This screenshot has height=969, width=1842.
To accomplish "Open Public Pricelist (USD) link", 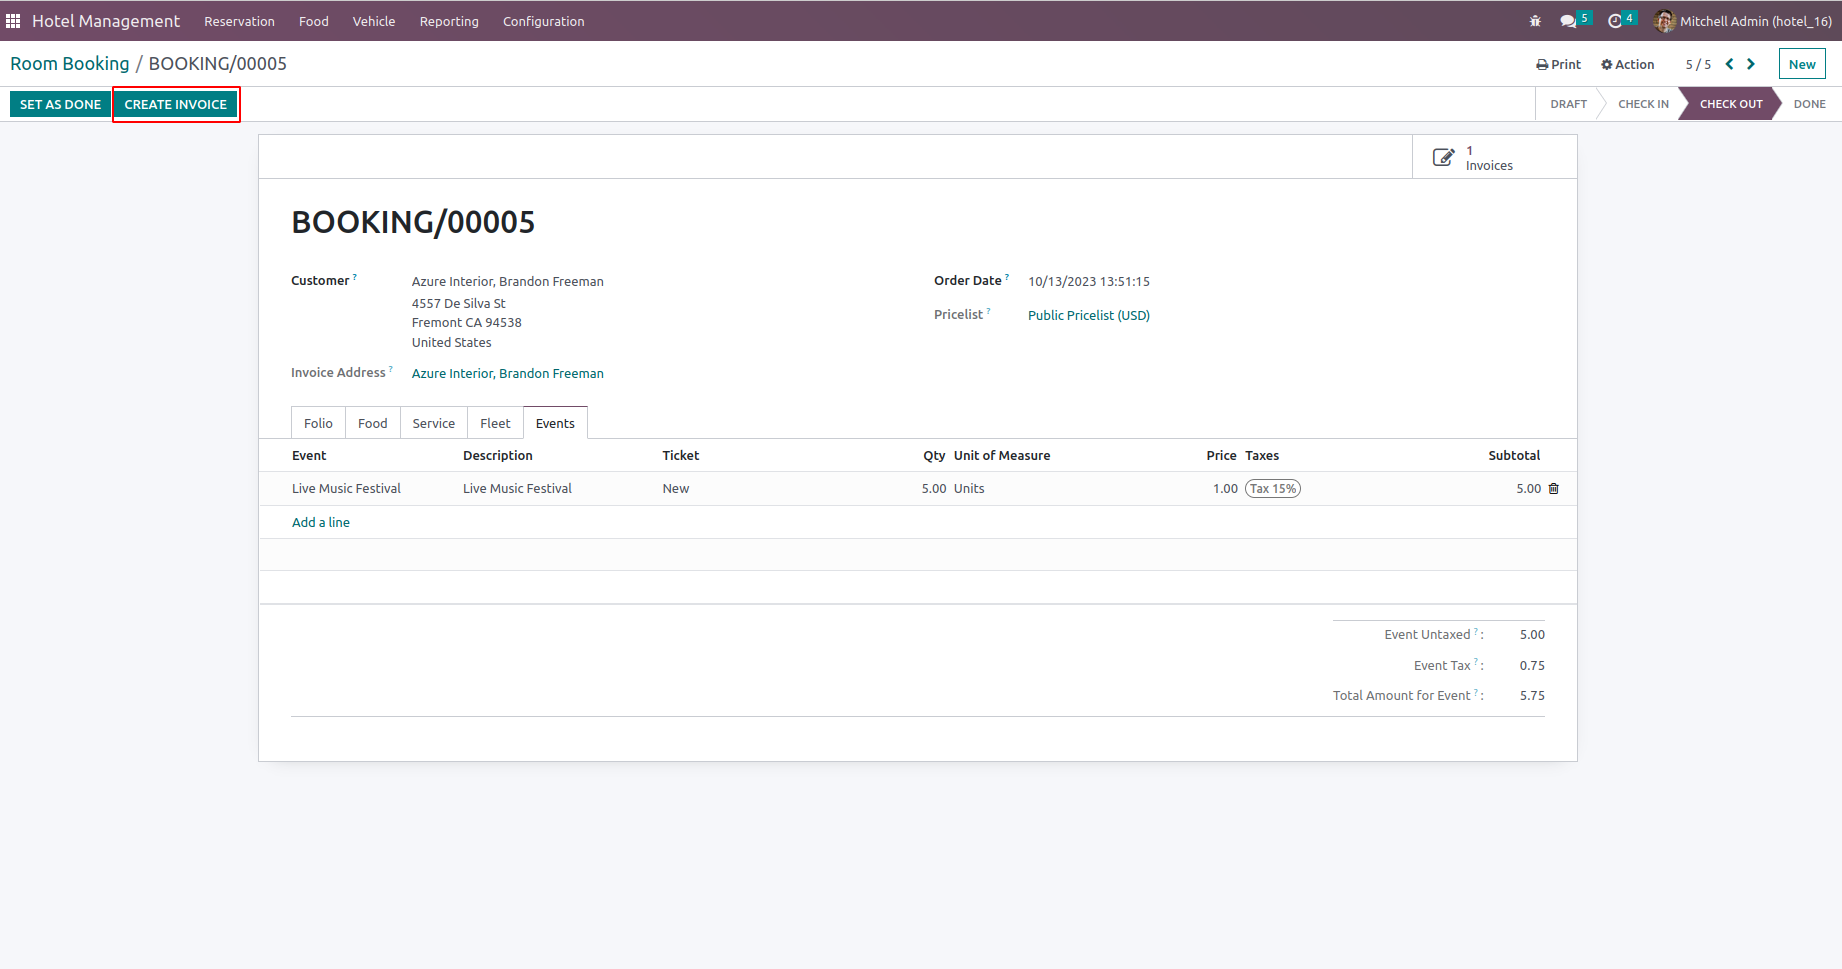I will 1088,315.
